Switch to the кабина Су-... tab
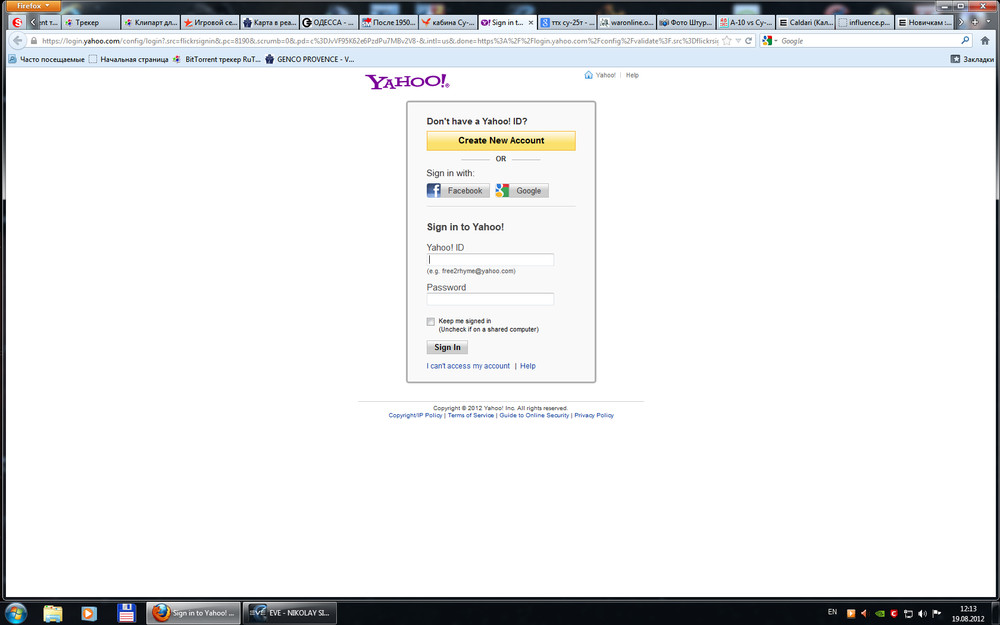This screenshot has width=1000, height=625. pos(448,22)
